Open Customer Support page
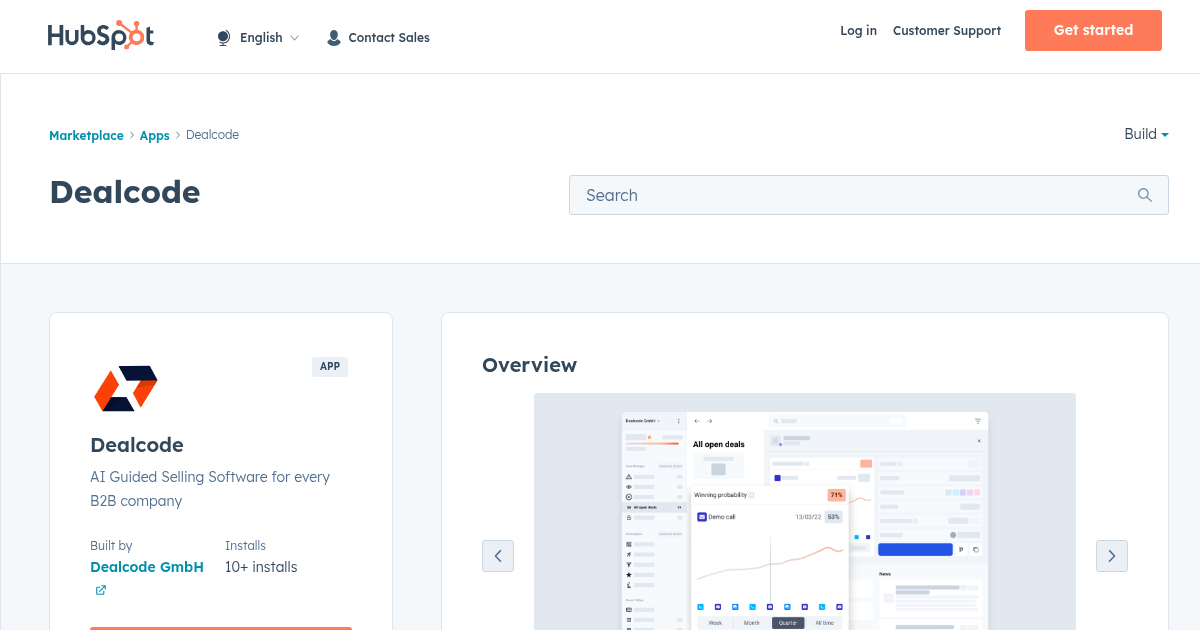The image size is (1200, 630). pyautogui.click(x=946, y=31)
